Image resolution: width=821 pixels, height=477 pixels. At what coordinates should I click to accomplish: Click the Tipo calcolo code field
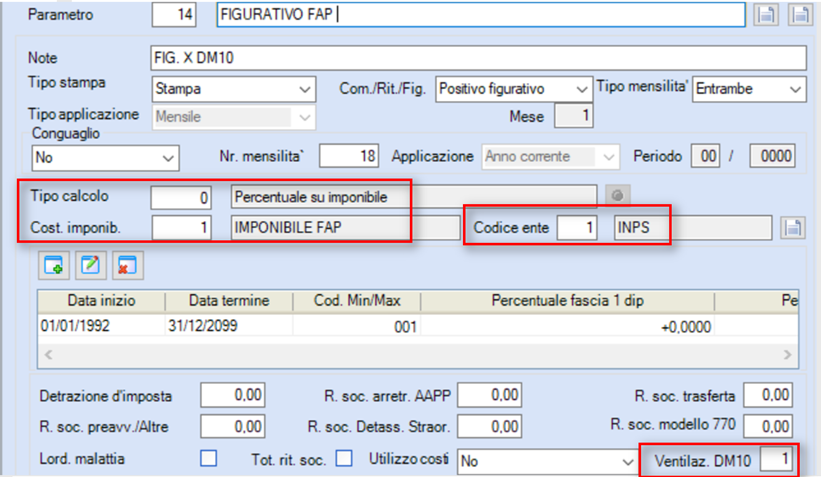181,197
